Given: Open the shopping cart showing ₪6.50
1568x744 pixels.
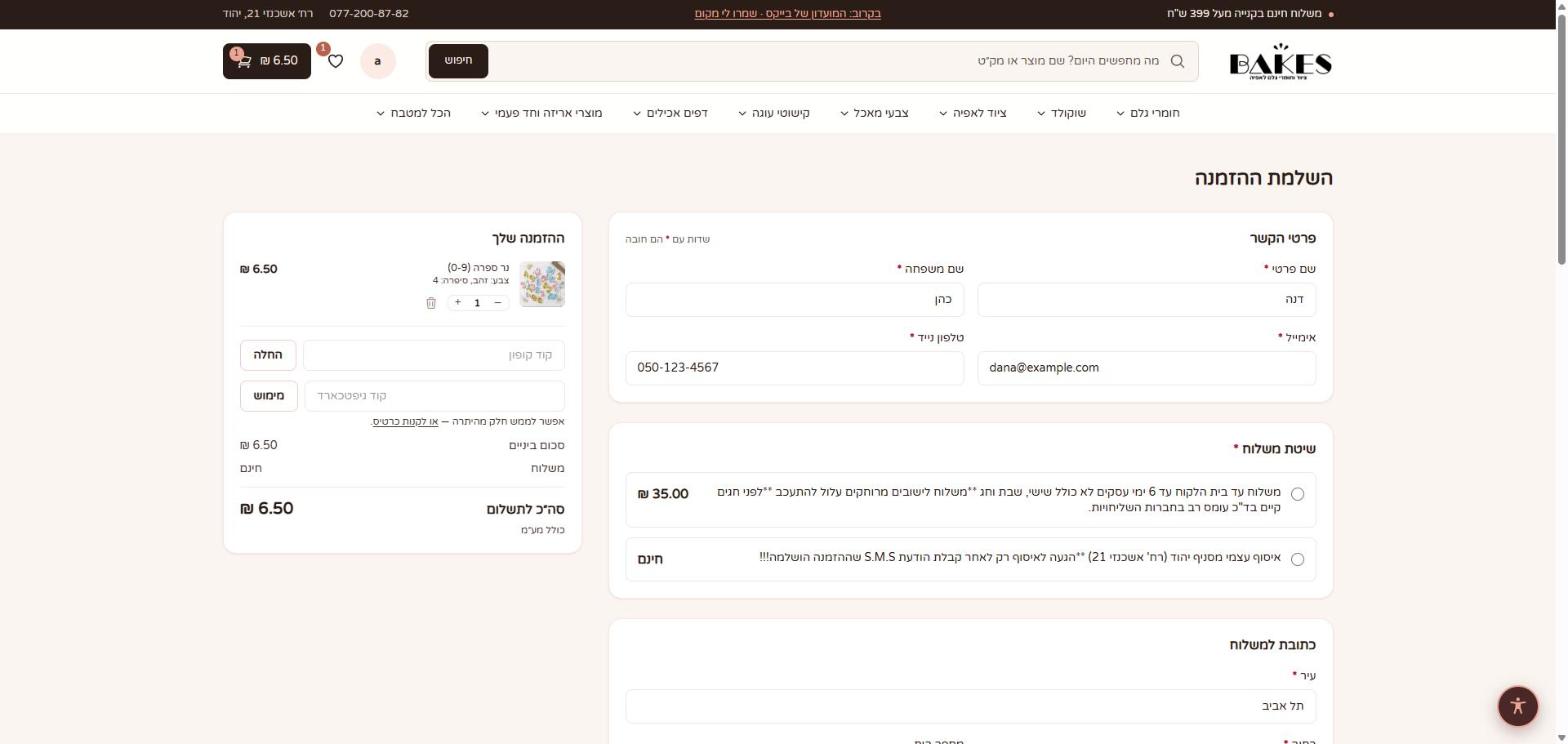Looking at the screenshot, I should coord(267,61).
